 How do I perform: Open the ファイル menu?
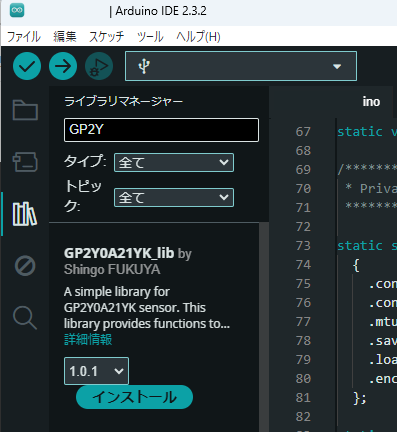pos(24,36)
